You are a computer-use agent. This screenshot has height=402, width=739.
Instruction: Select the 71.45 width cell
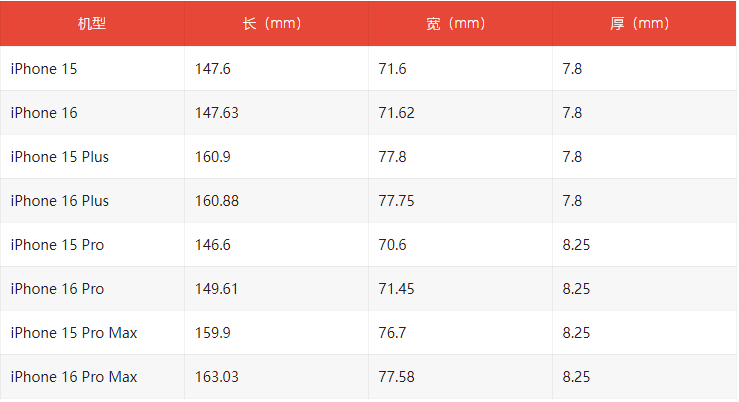pyautogui.click(x=397, y=289)
